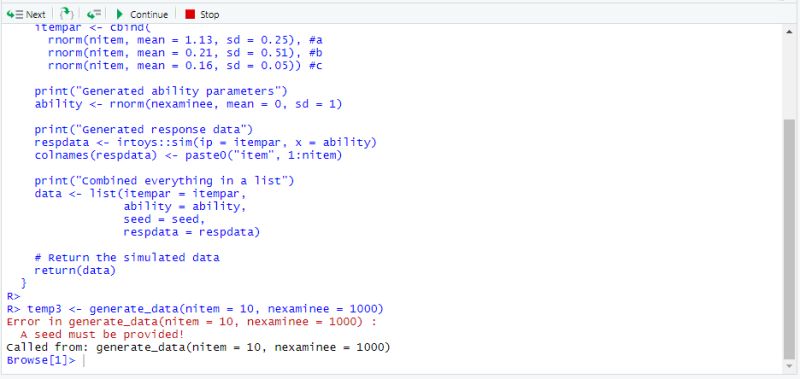Click the print 'Generated ability parameters' line
This screenshot has height=379, width=800.
tap(161, 91)
